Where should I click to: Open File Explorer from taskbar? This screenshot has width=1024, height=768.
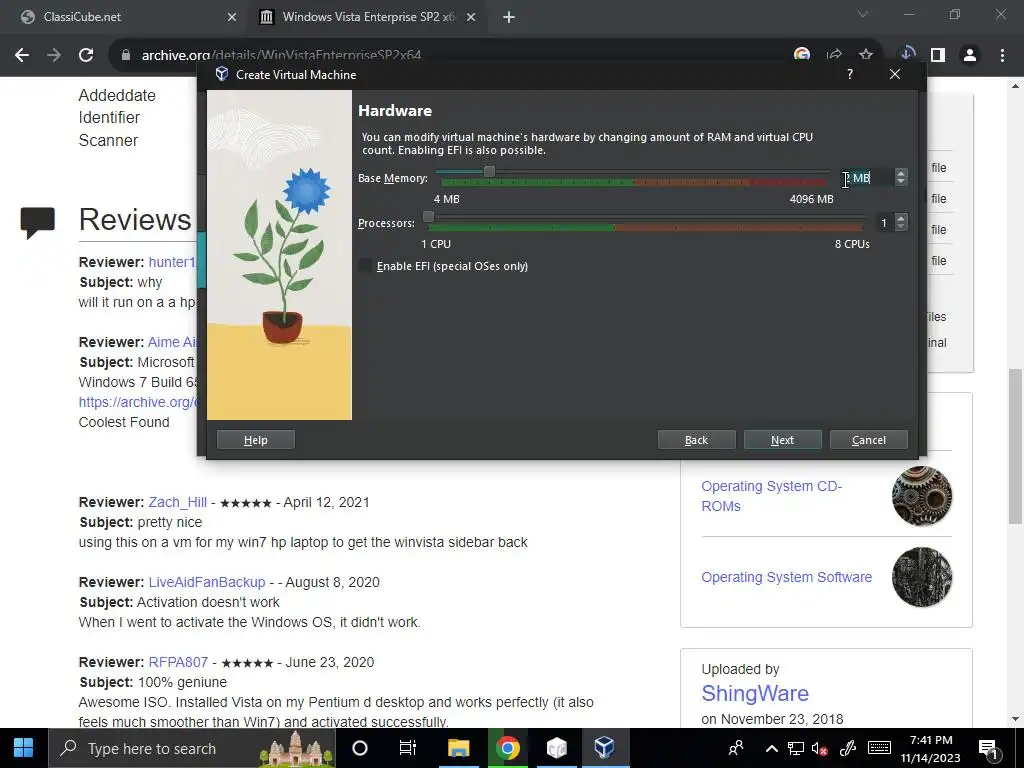tap(458, 748)
